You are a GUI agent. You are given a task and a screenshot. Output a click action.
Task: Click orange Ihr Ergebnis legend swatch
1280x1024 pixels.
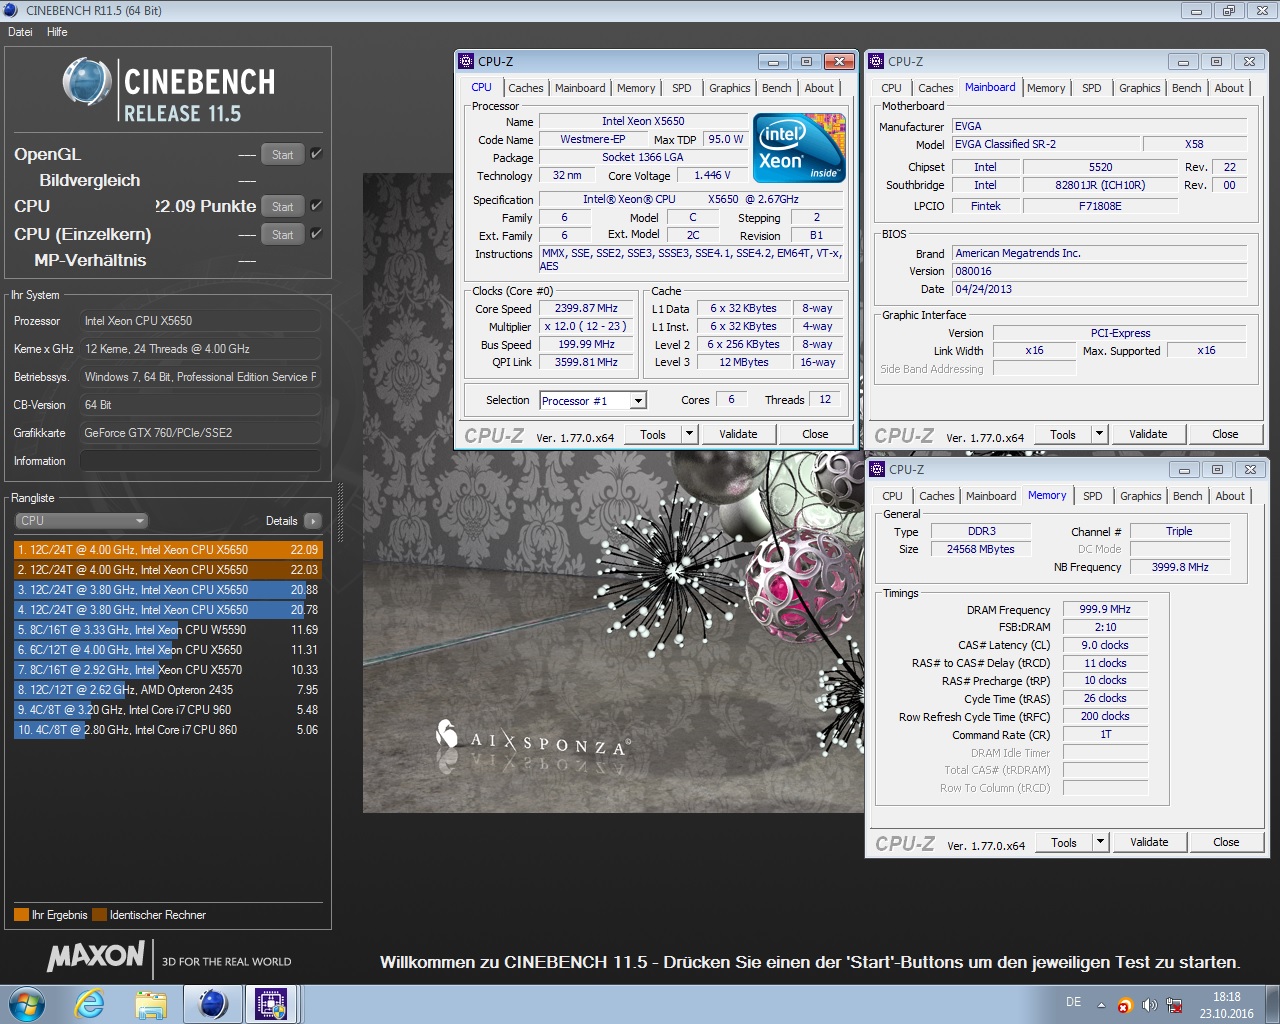tap(21, 915)
